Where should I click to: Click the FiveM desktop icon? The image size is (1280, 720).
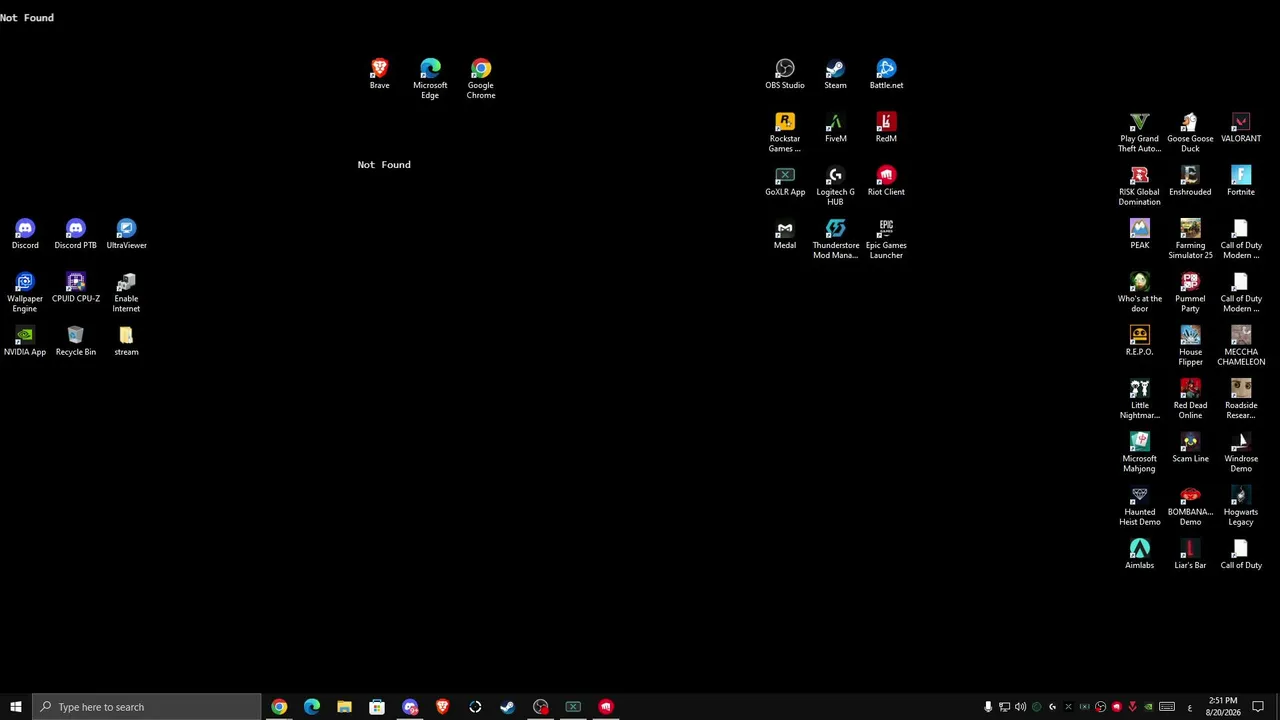click(835, 127)
